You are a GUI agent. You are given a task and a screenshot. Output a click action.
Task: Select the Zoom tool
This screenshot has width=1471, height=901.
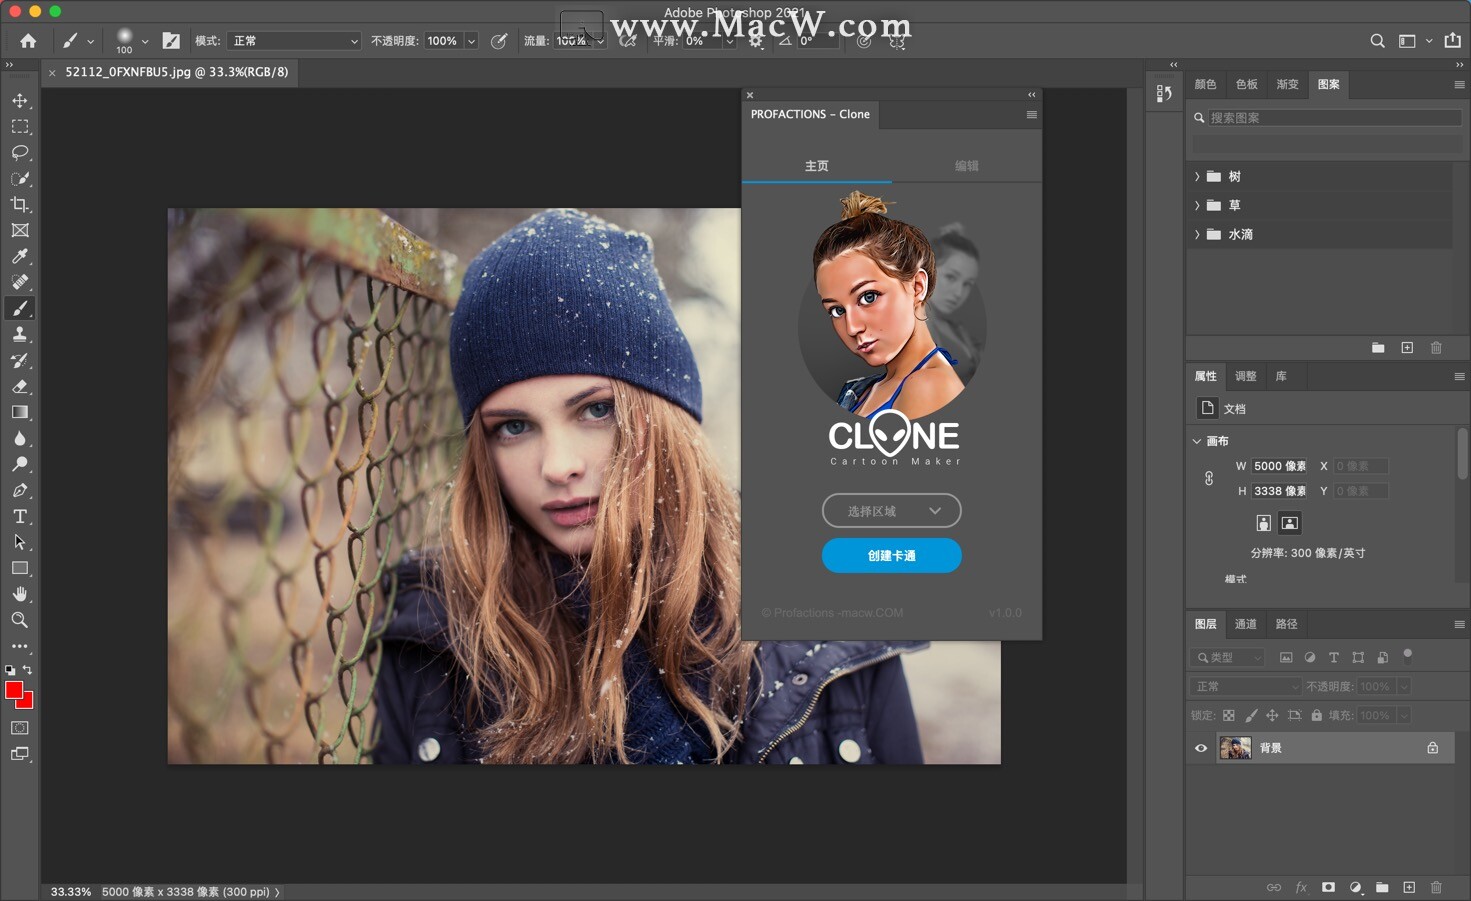coord(20,620)
